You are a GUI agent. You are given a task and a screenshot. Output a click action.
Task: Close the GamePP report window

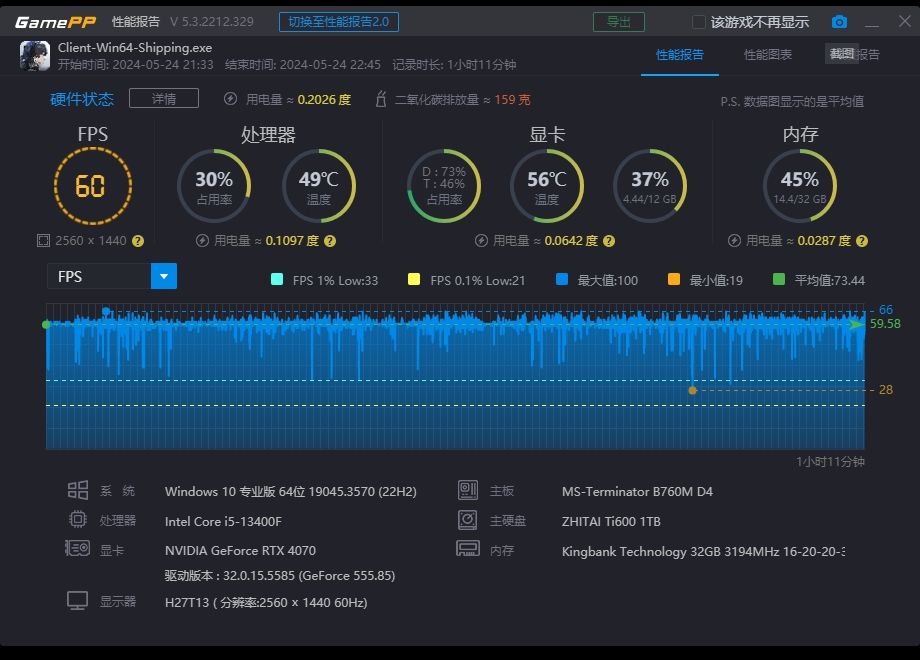904,21
